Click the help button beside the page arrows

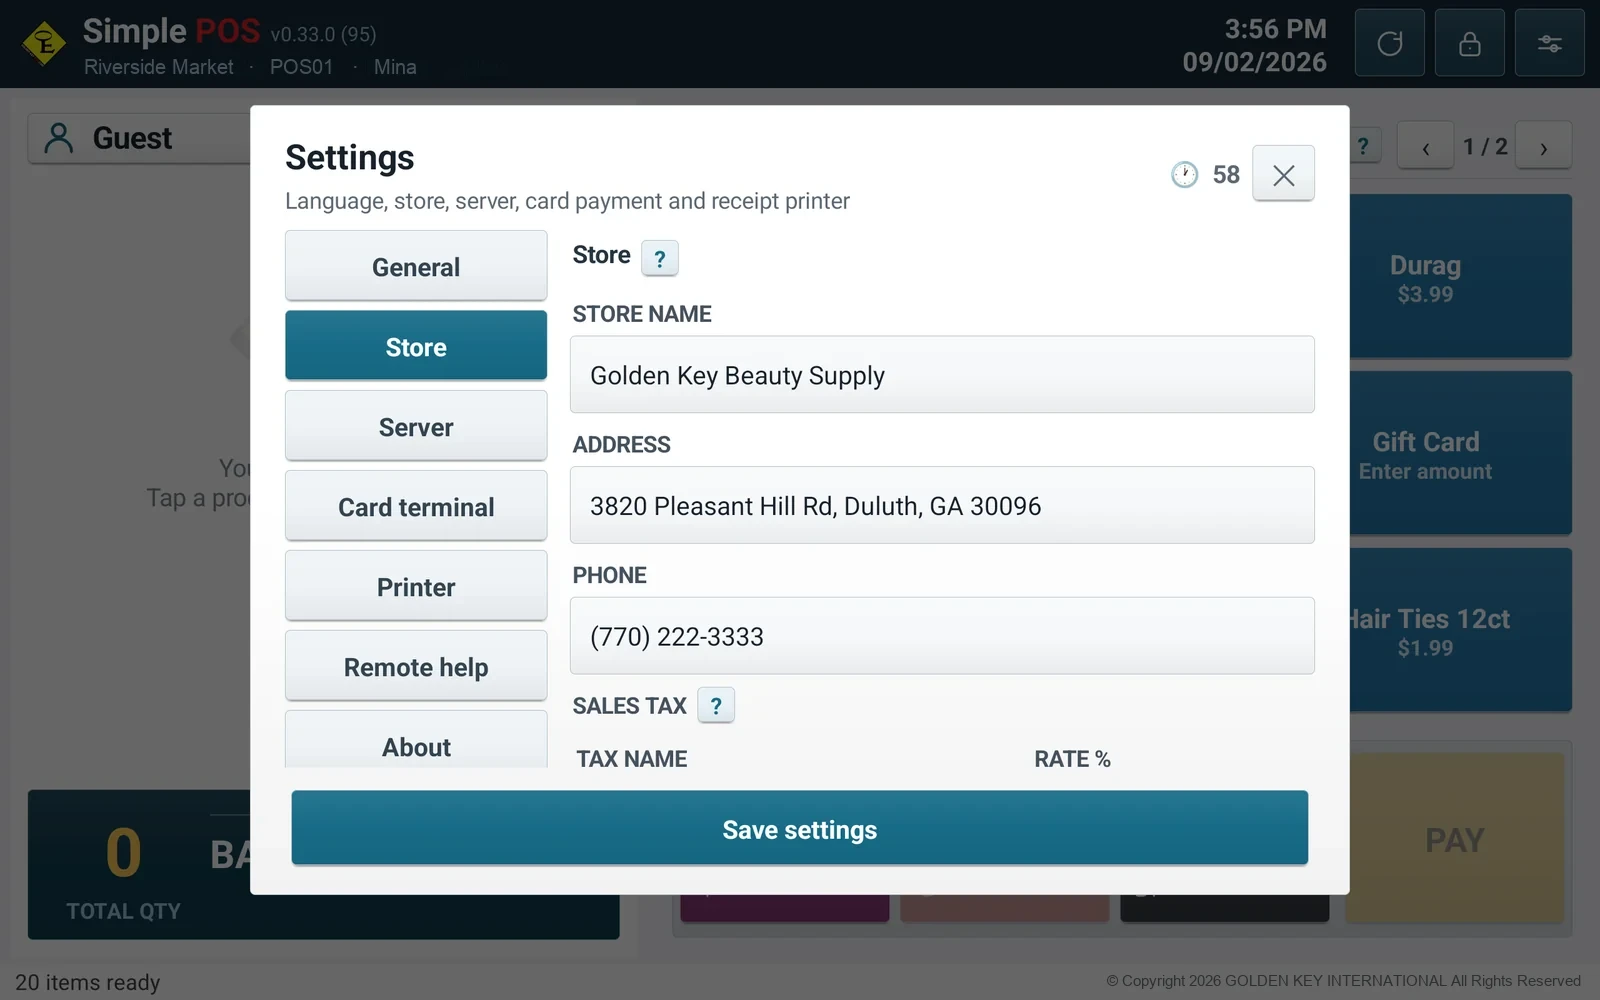point(1365,147)
